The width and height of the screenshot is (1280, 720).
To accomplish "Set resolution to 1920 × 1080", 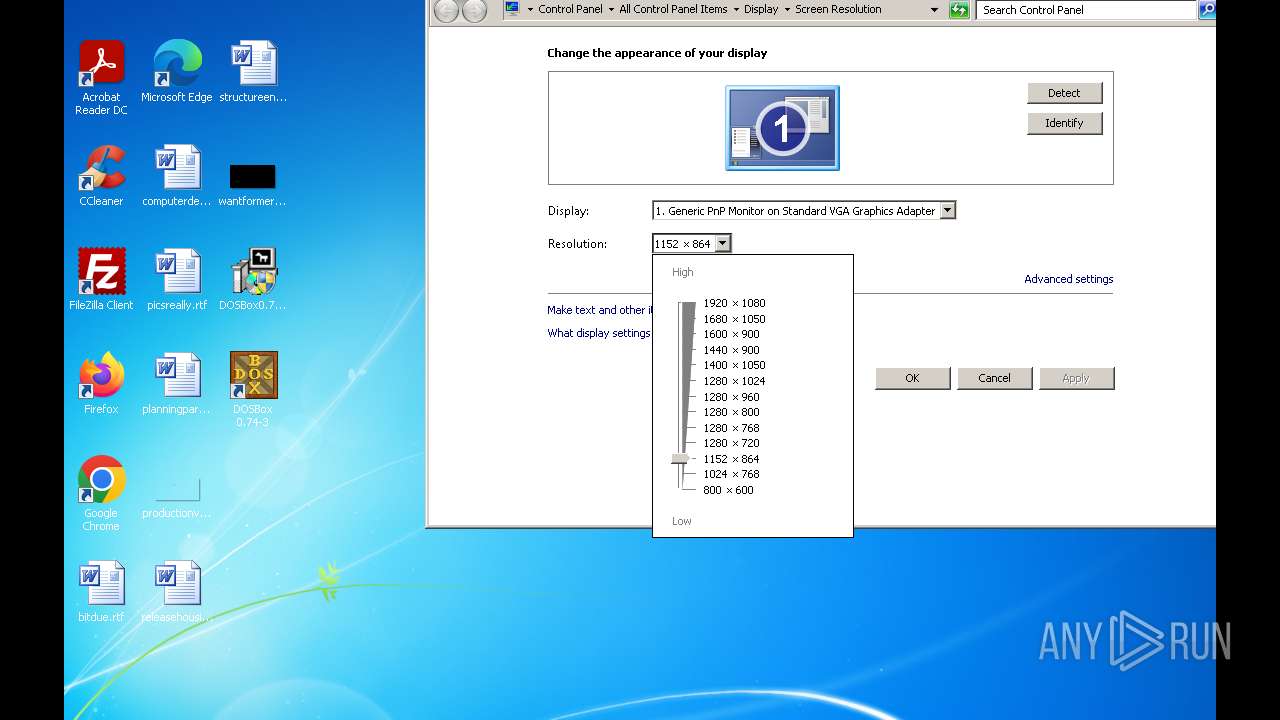I will [734, 303].
